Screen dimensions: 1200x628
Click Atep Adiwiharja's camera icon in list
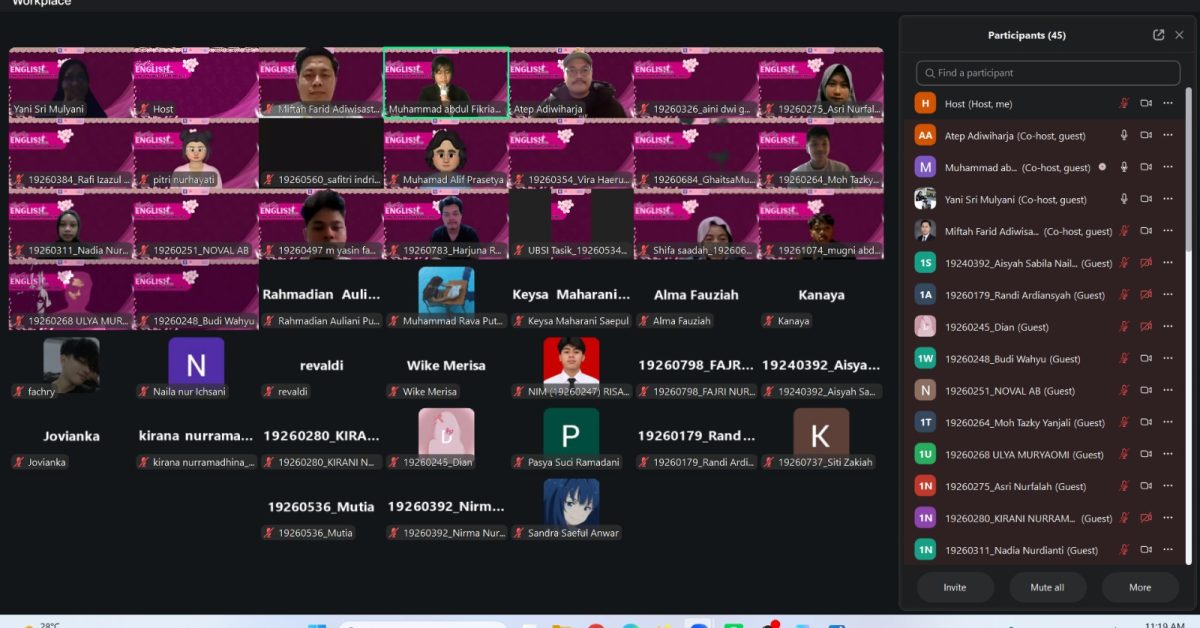[1146, 136]
